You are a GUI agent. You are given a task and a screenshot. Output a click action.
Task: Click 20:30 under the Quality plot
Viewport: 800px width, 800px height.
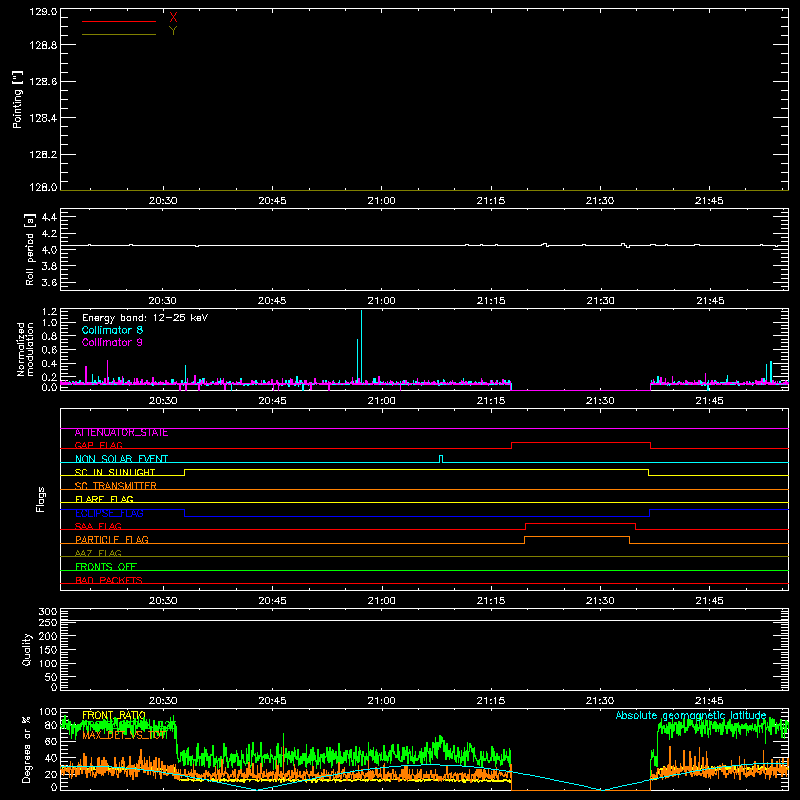point(163,701)
